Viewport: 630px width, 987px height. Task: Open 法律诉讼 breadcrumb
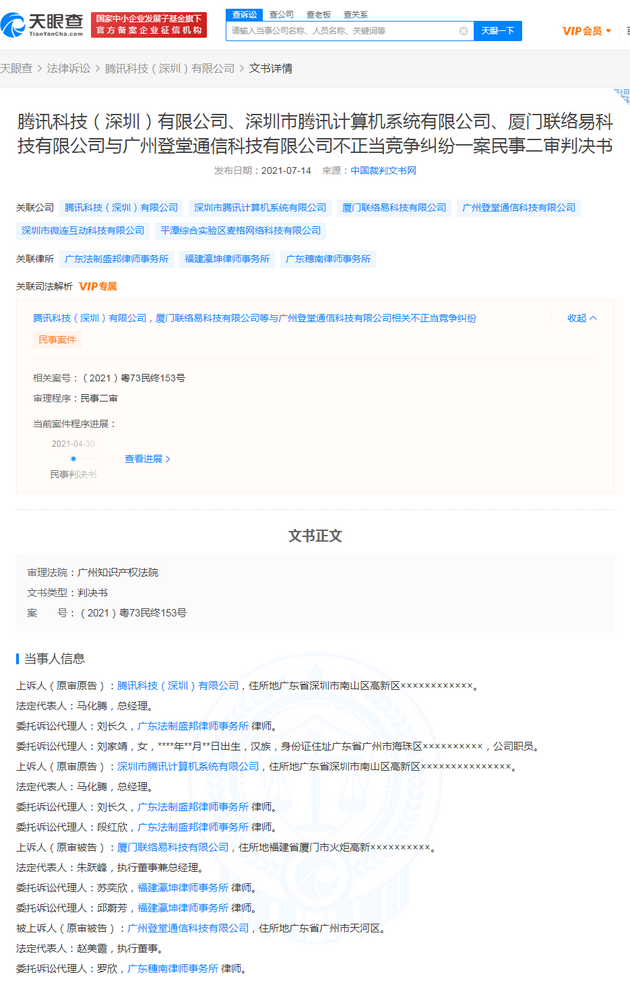[x=69, y=68]
